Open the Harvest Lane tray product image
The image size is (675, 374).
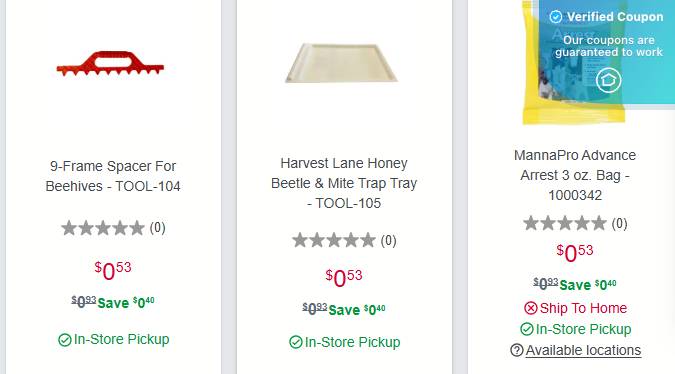tap(341, 63)
